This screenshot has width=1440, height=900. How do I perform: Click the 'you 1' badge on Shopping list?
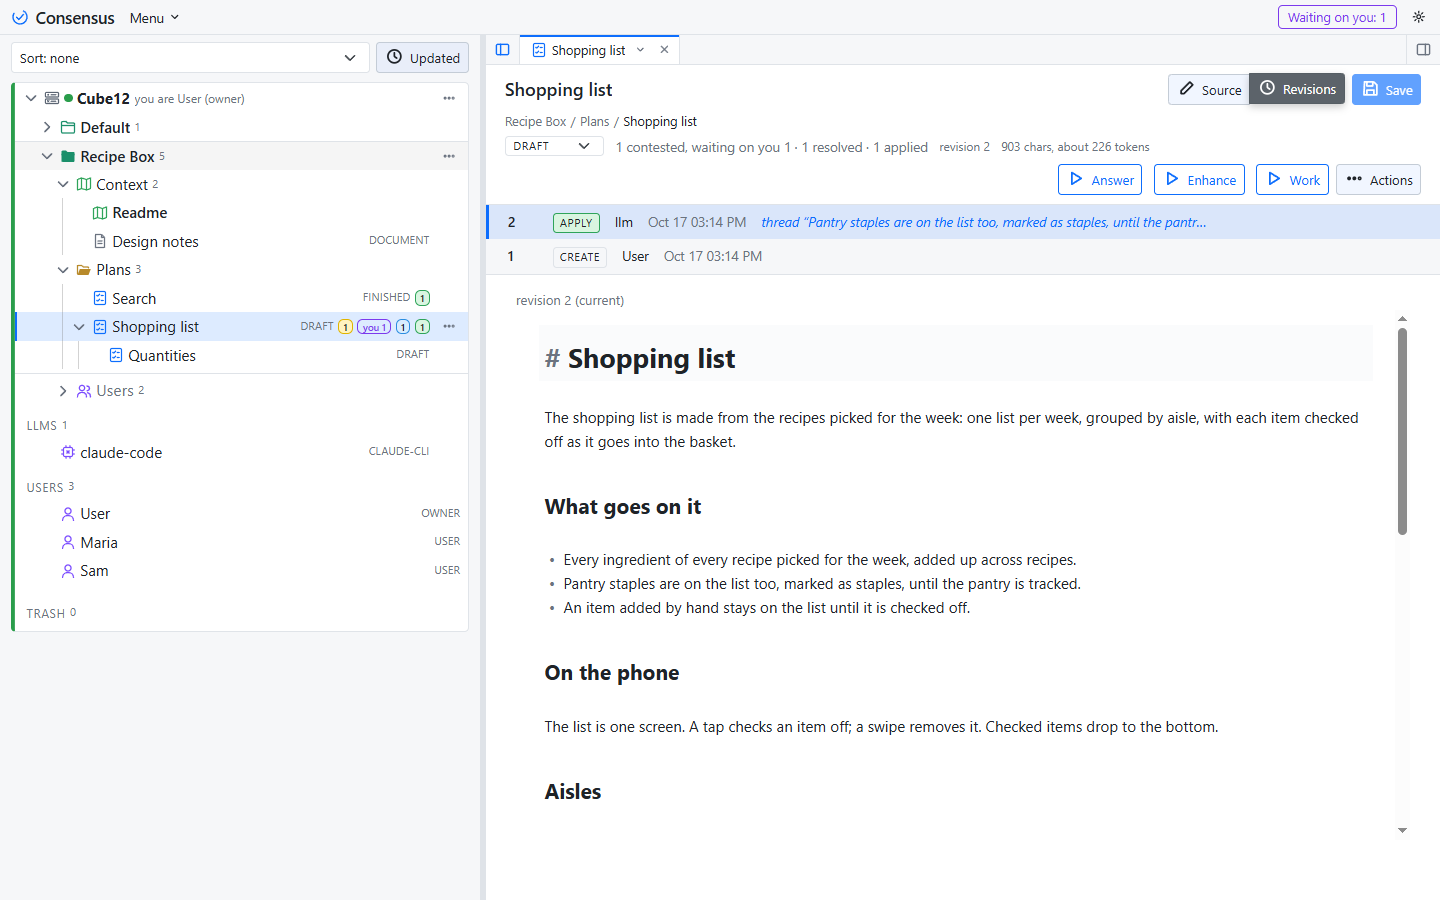(374, 327)
